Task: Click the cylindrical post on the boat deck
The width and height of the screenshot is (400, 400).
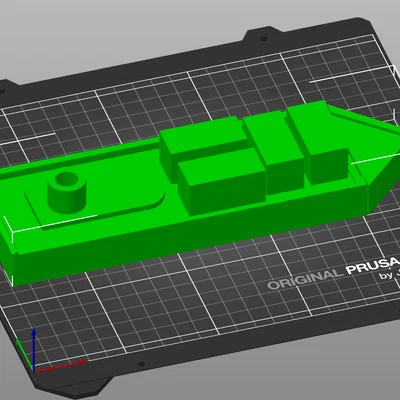Action: click(x=67, y=192)
